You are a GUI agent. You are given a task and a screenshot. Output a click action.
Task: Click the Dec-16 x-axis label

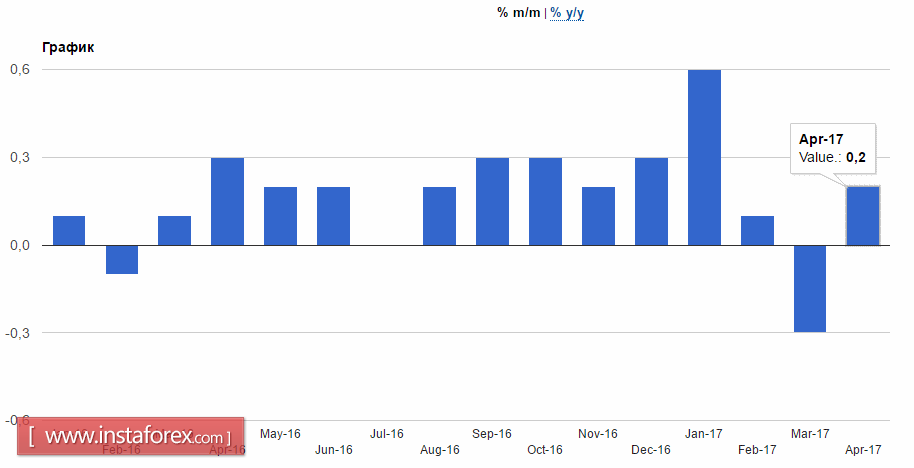(651, 449)
